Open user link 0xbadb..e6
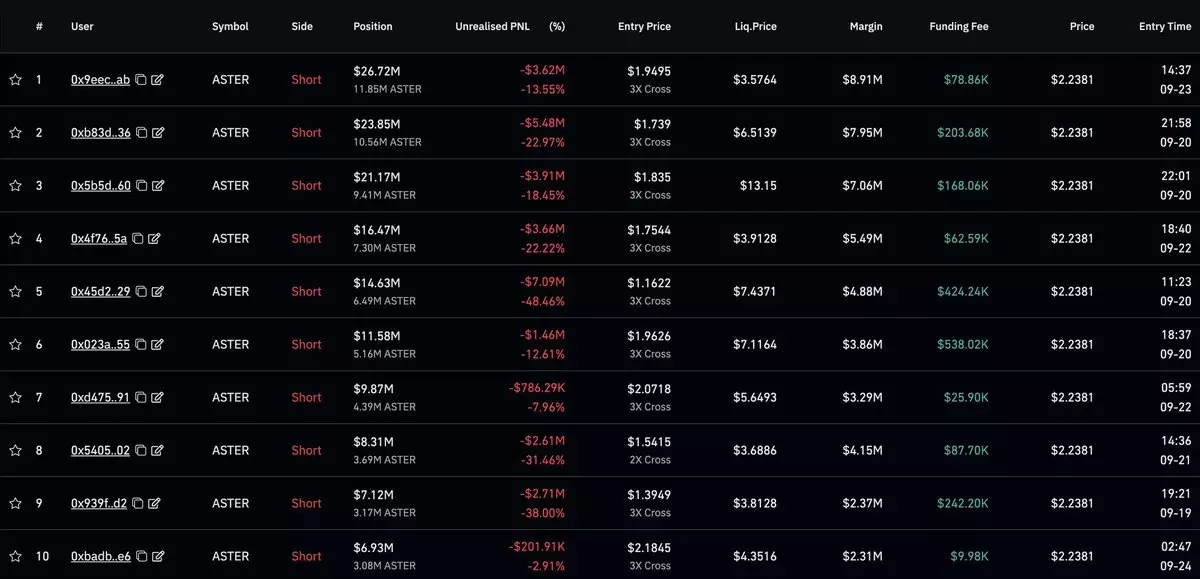Image resolution: width=1200 pixels, height=579 pixels. pyautogui.click(x=100, y=557)
